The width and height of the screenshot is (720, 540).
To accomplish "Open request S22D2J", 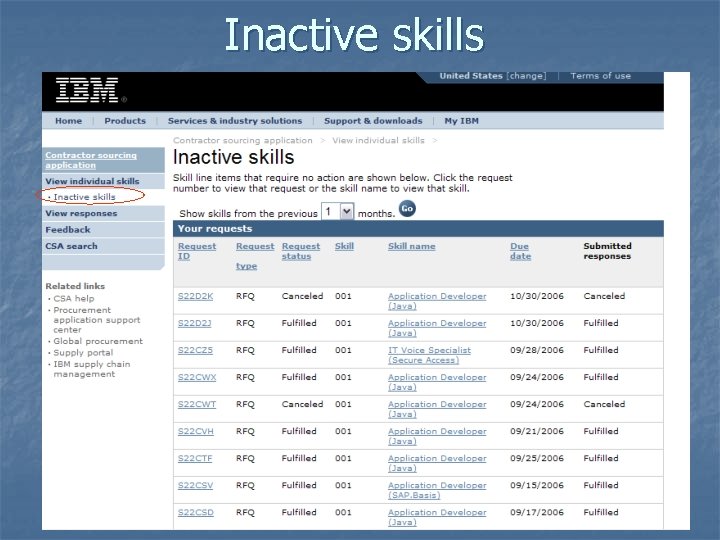I will coord(195,323).
